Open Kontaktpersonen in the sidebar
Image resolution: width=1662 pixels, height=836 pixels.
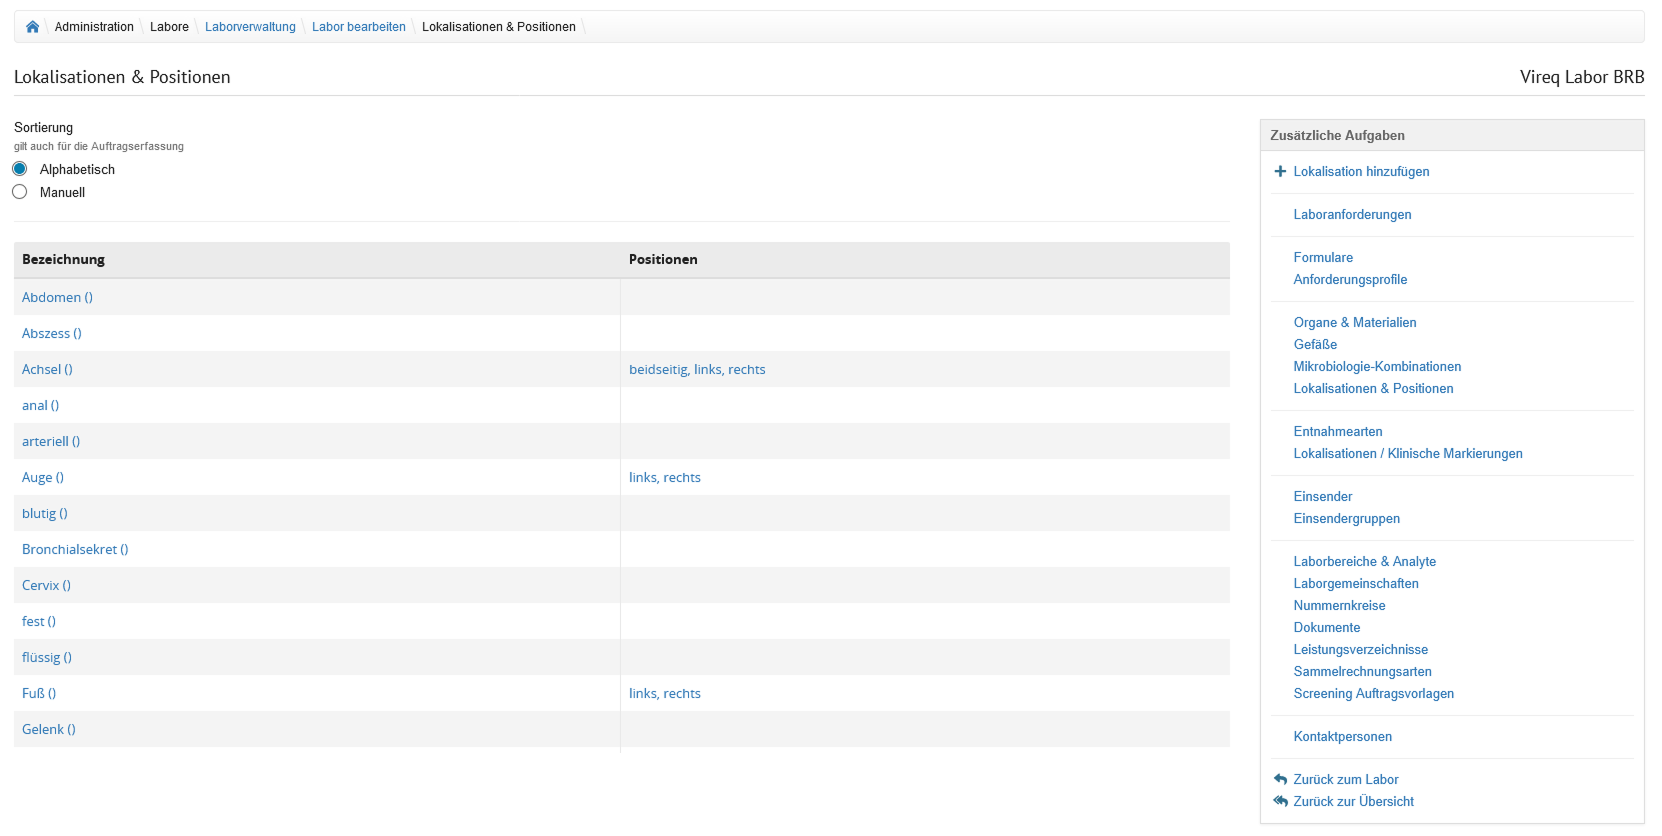pos(1342,736)
